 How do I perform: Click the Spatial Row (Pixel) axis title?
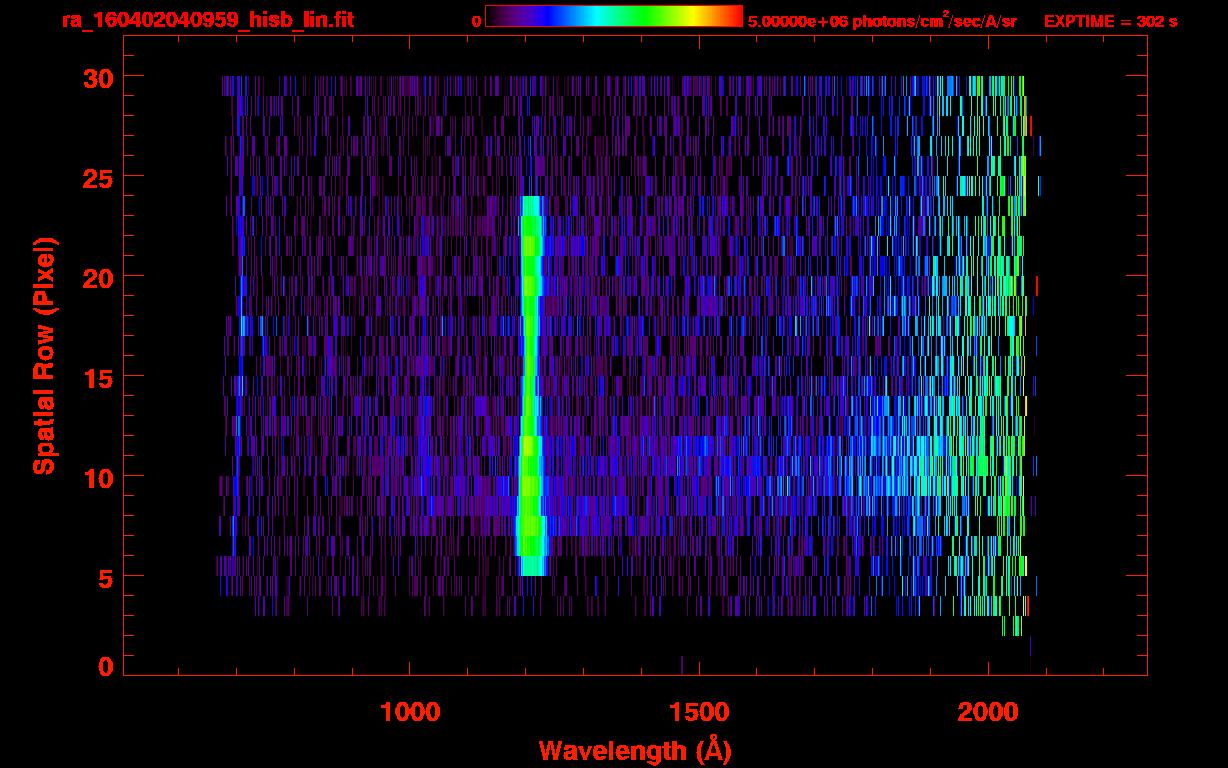pyautogui.click(x=44, y=356)
